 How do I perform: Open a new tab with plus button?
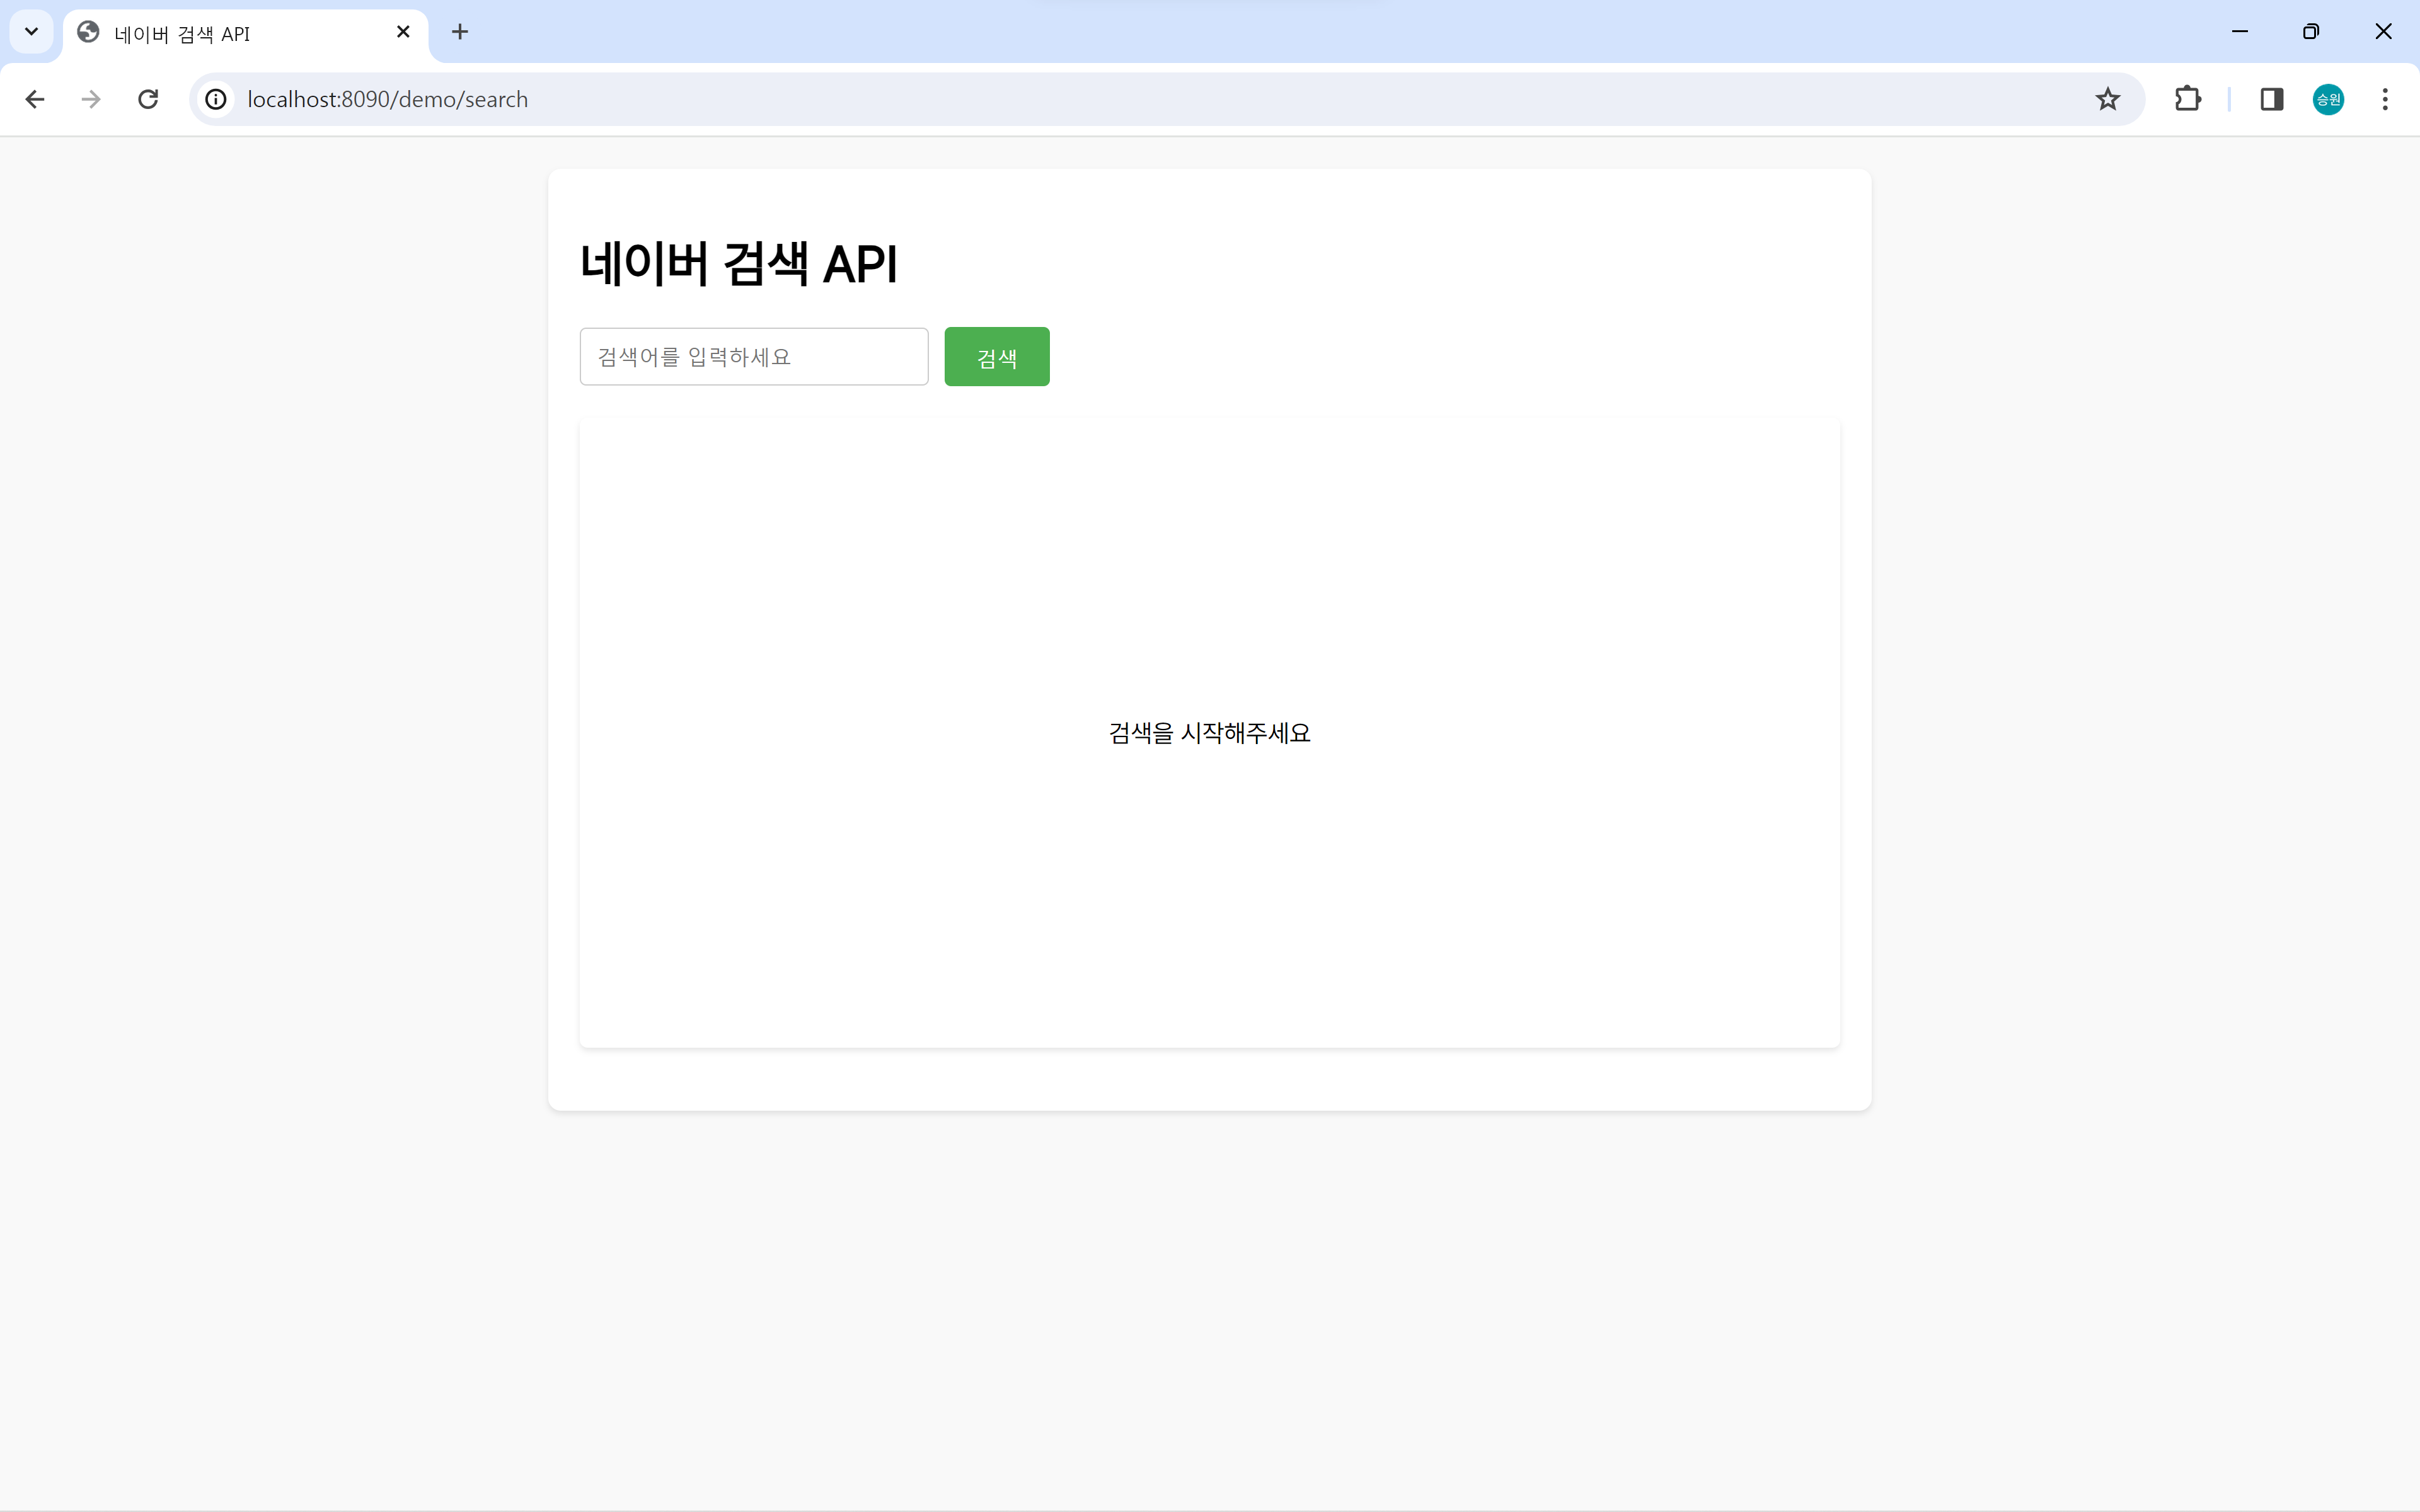pyautogui.click(x=460, y=32)
